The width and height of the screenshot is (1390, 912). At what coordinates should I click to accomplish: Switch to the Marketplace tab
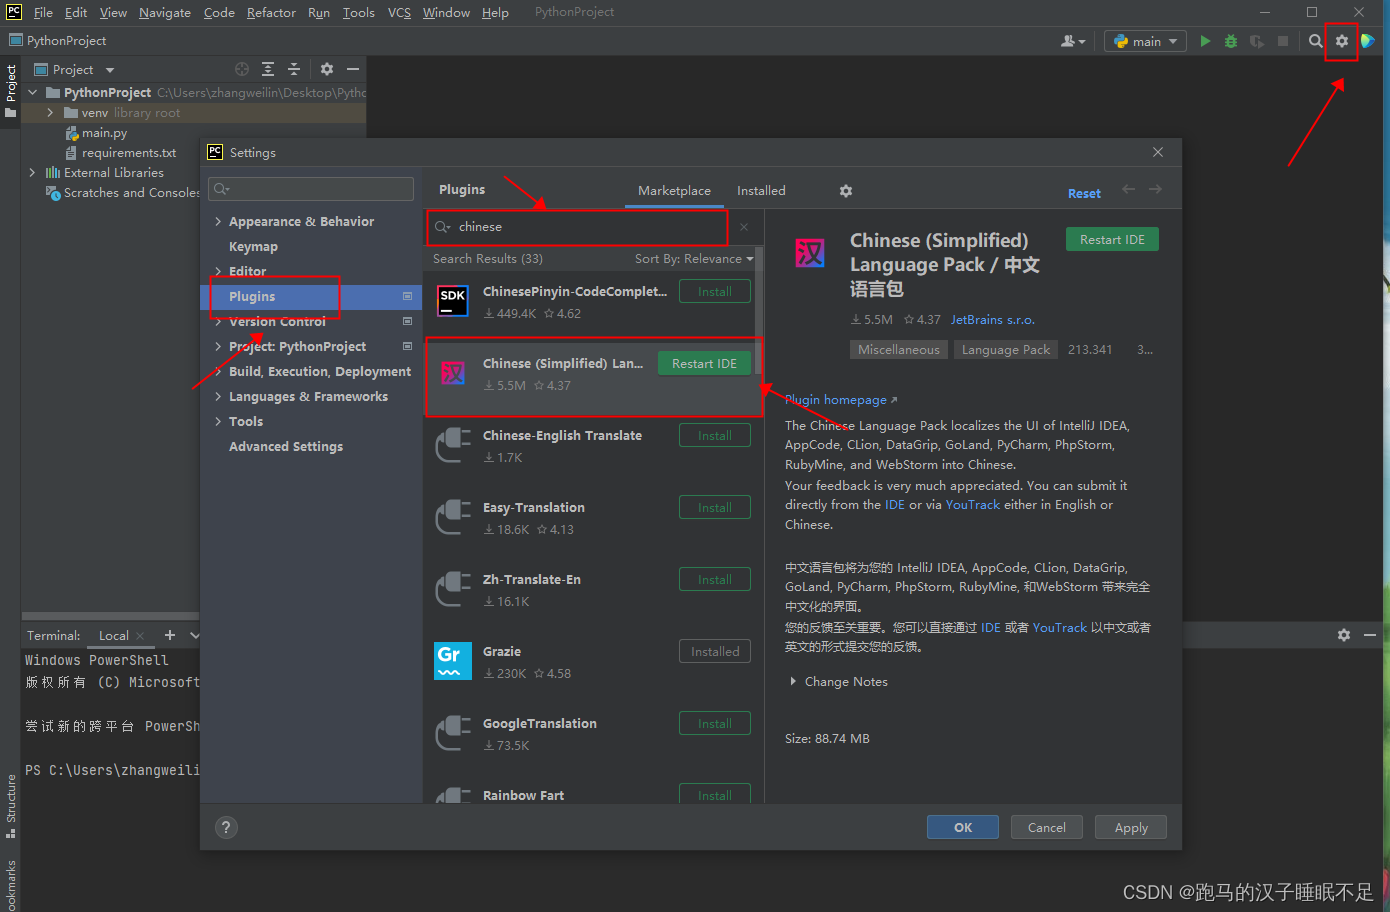(674, 191)
